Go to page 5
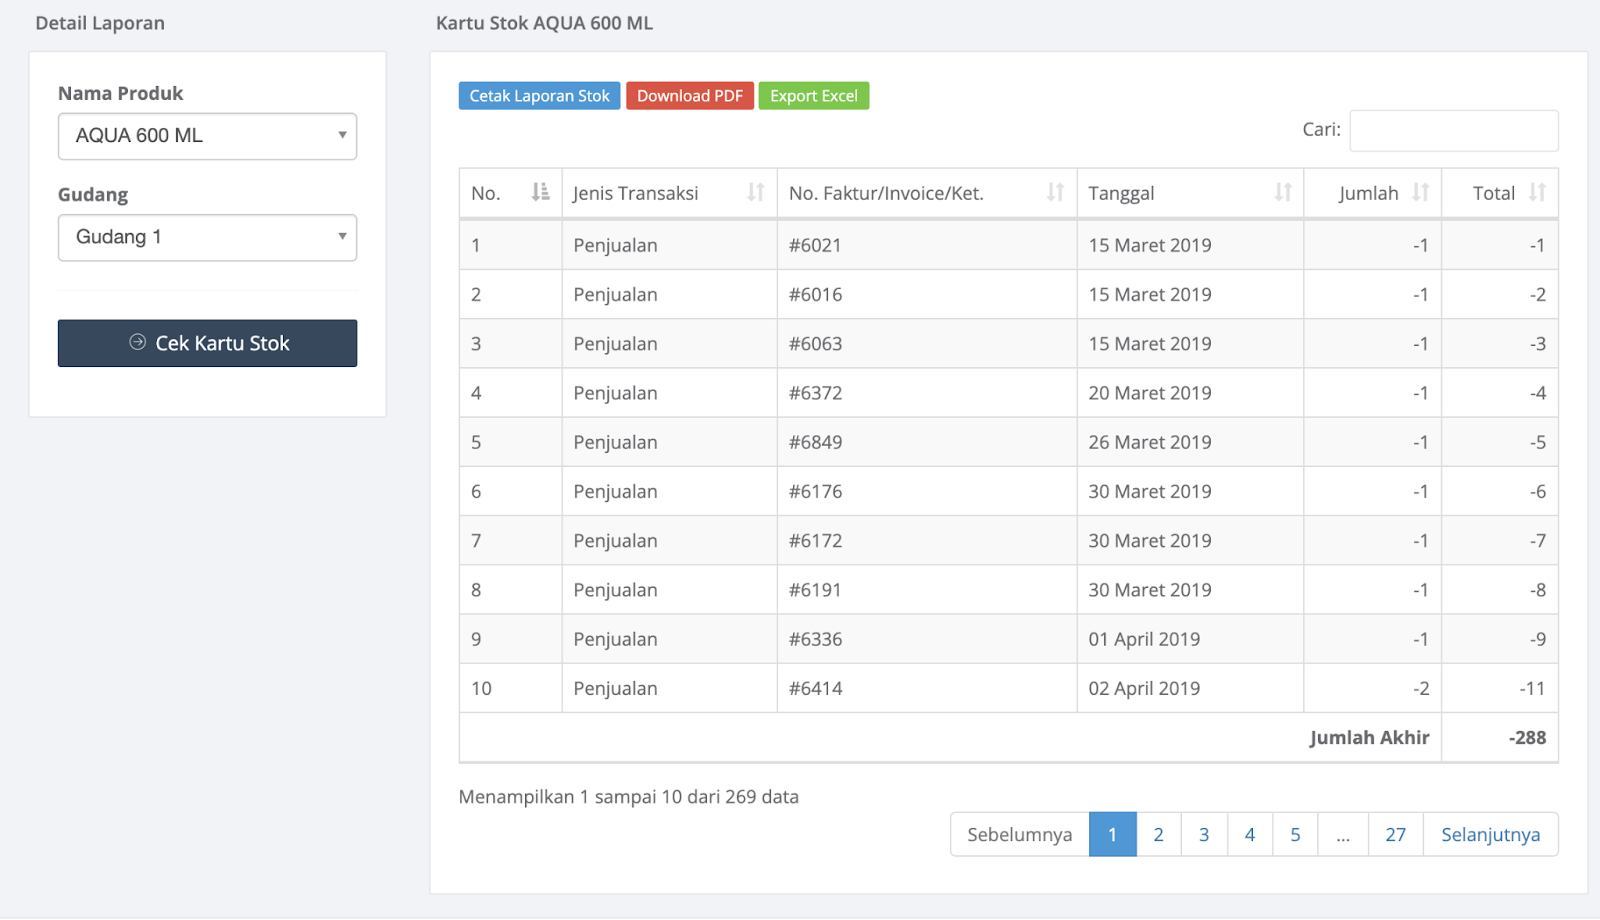 tap(1295, 834)
